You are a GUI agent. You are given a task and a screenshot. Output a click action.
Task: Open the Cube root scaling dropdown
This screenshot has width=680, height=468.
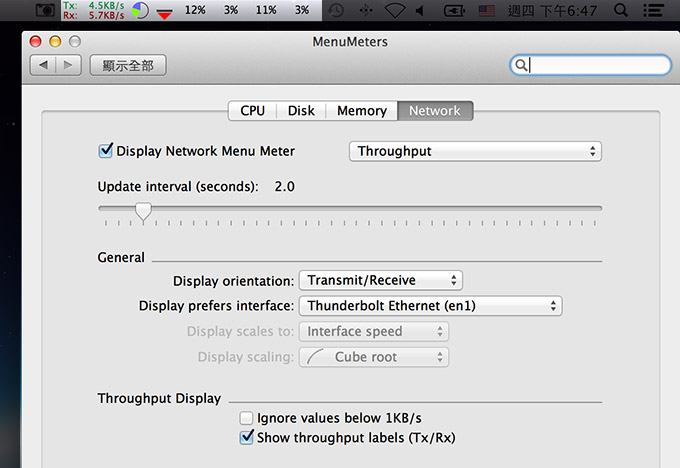tap(374, 357)
